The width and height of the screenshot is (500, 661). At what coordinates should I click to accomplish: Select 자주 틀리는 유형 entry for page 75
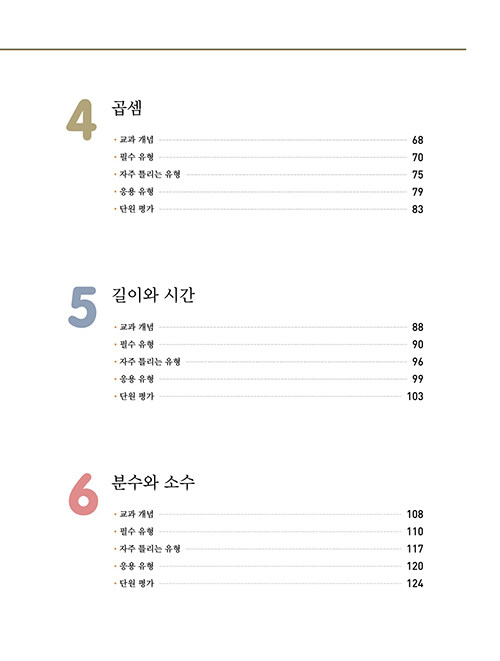(x=150, y=174)
